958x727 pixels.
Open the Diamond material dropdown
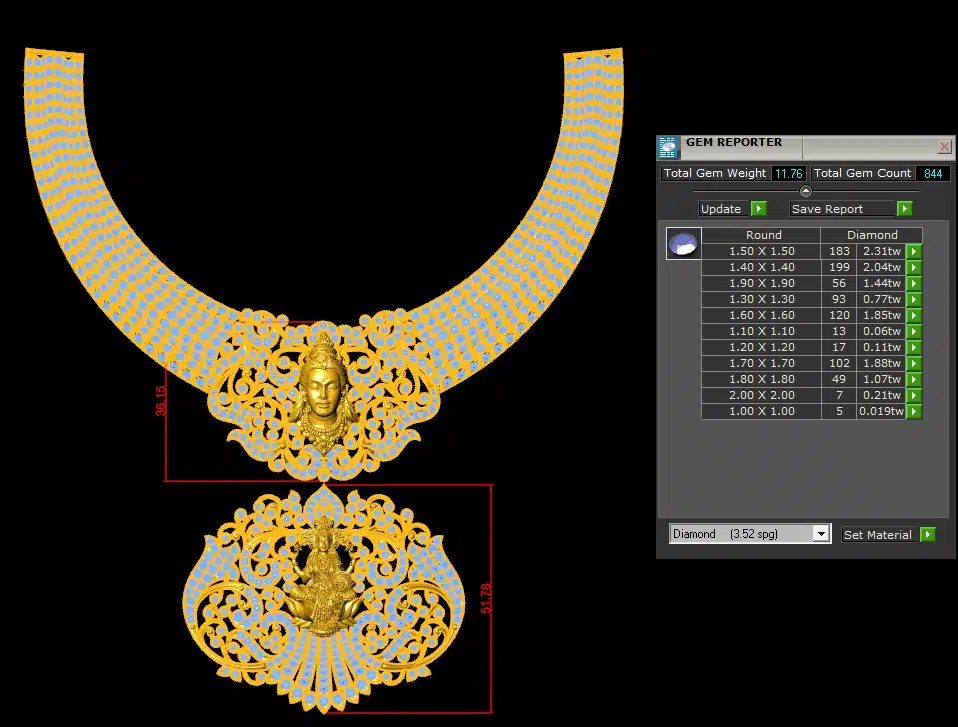[821, 534]
